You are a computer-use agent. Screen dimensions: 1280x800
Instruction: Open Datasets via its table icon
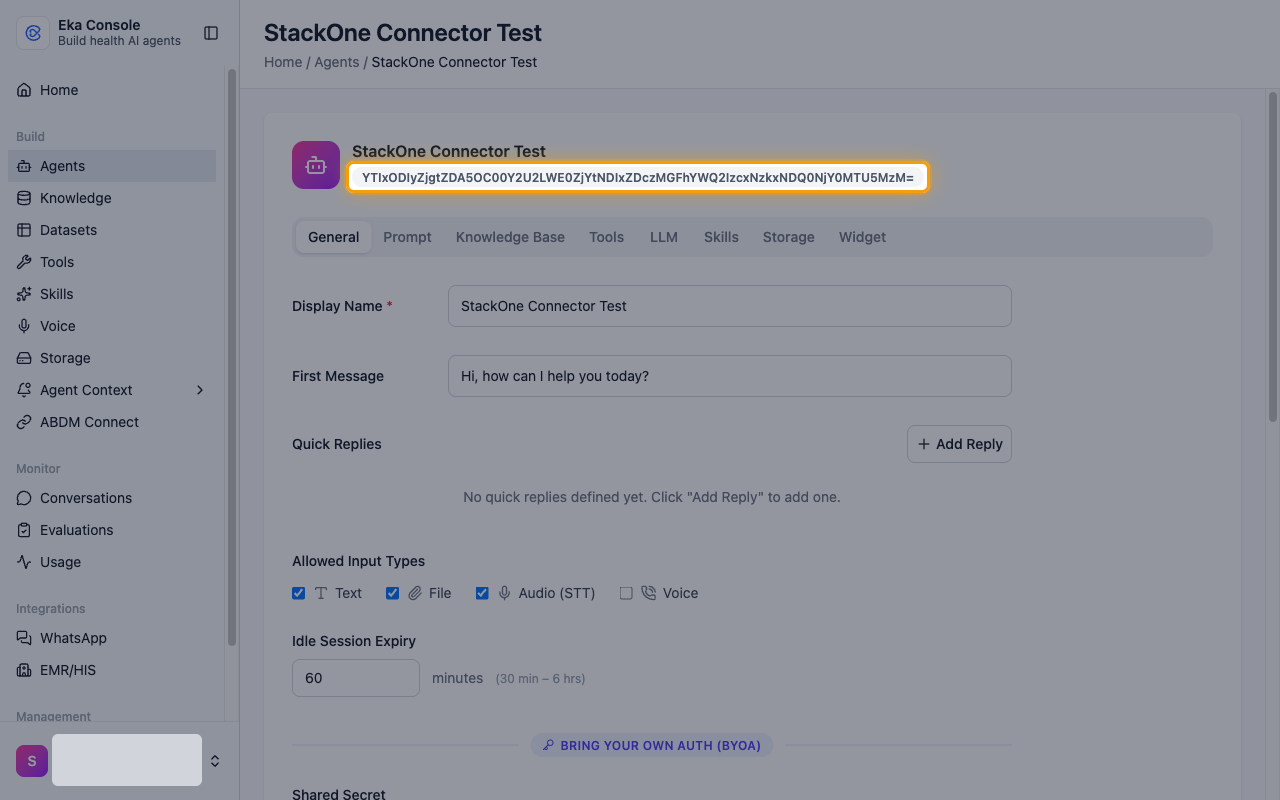(24, 230)
